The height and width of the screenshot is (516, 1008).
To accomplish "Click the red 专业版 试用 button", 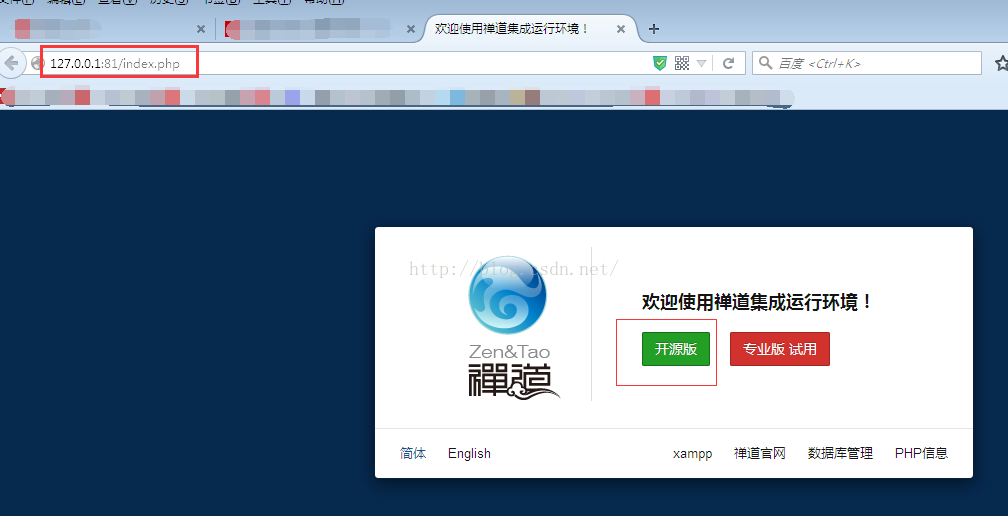I will [780, 349].
